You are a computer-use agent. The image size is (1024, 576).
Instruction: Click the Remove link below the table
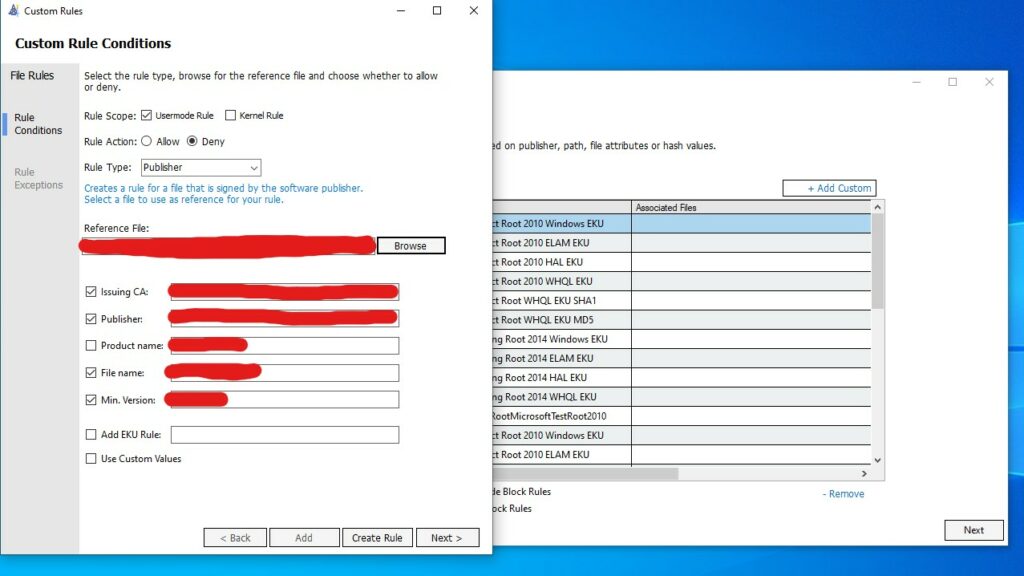pyautogui.click(x=844, y=494)
